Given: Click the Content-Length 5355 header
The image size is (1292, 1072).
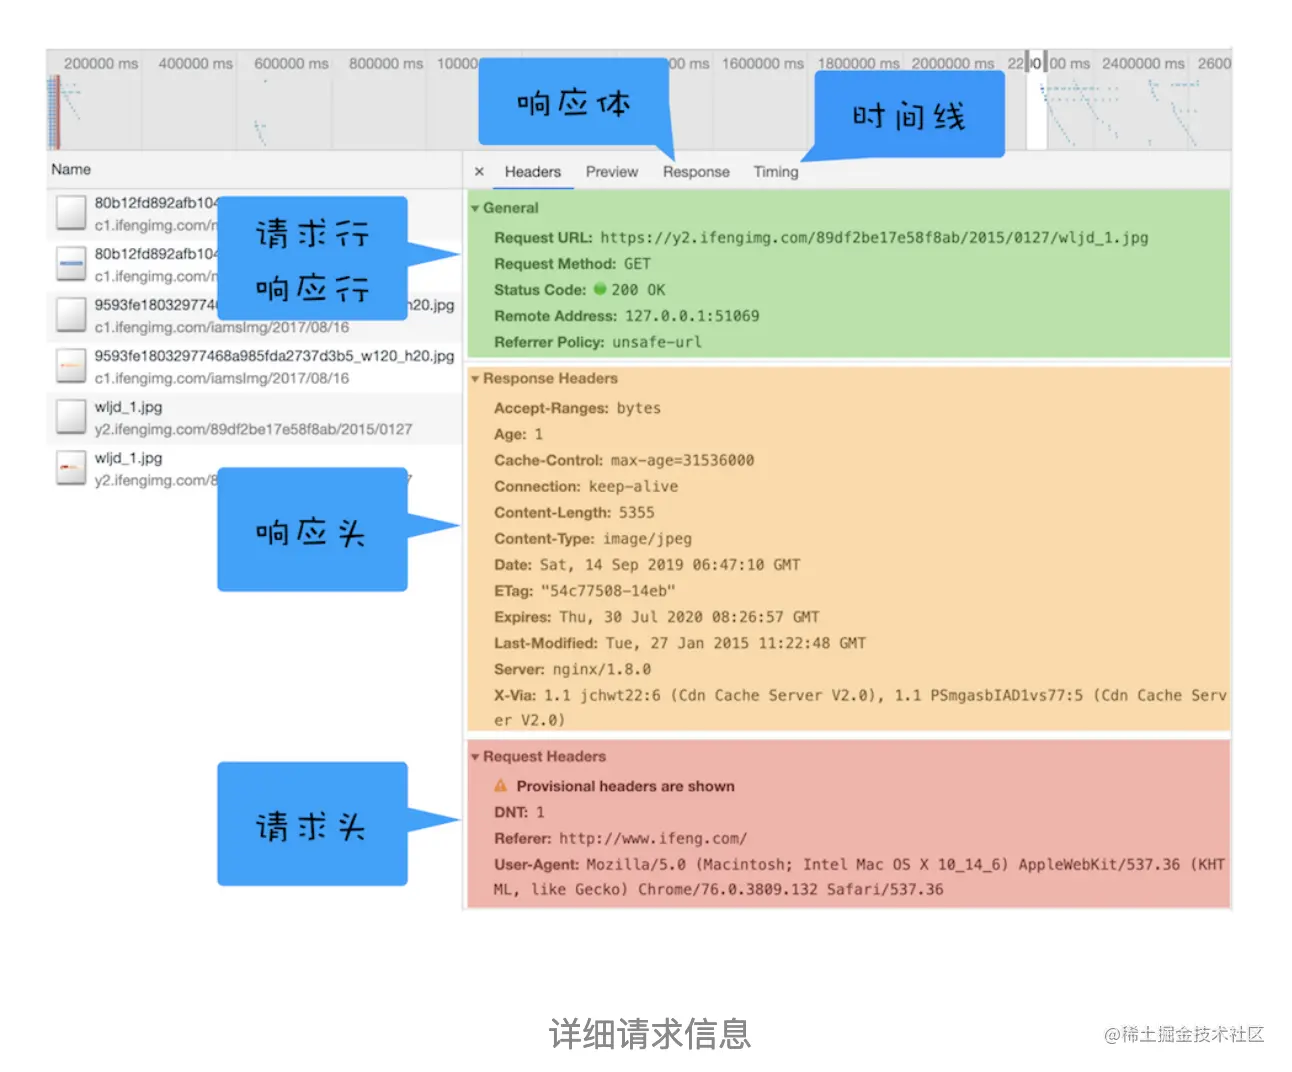Looking at the screenshot, I should (x=574, y=512).
